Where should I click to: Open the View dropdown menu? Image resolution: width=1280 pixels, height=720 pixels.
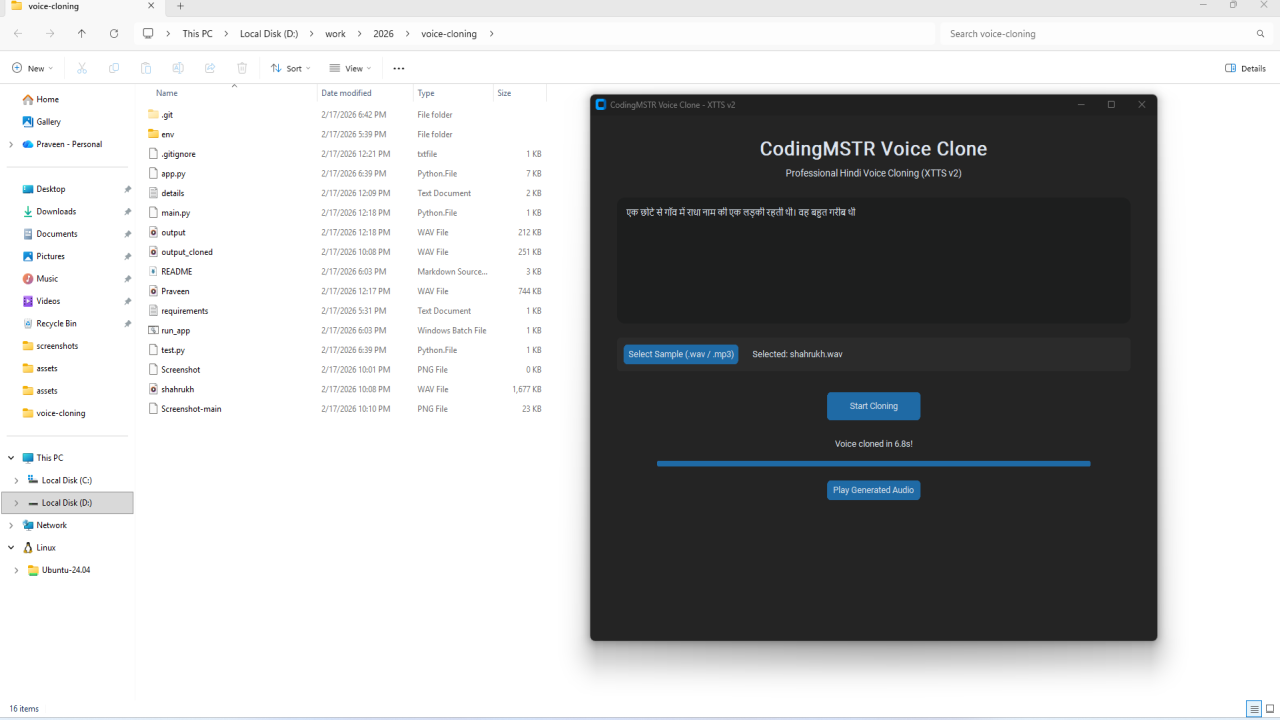click(351, 68)
